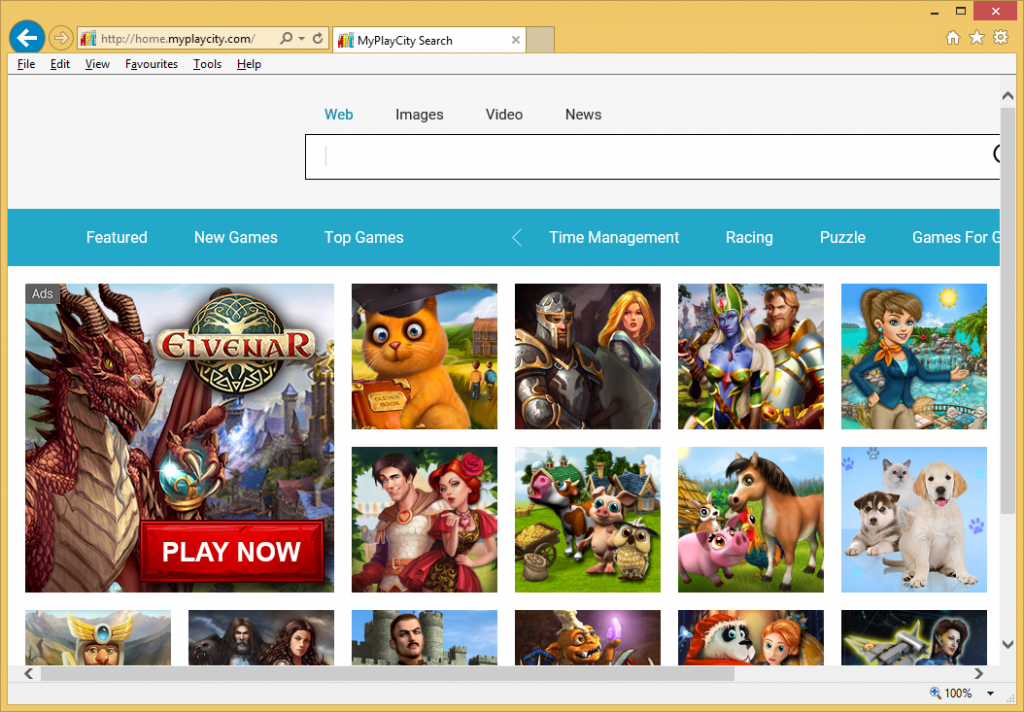Click horizontal scrollbar right arrow
This screenshot has height=712, width=1024.
978,673
